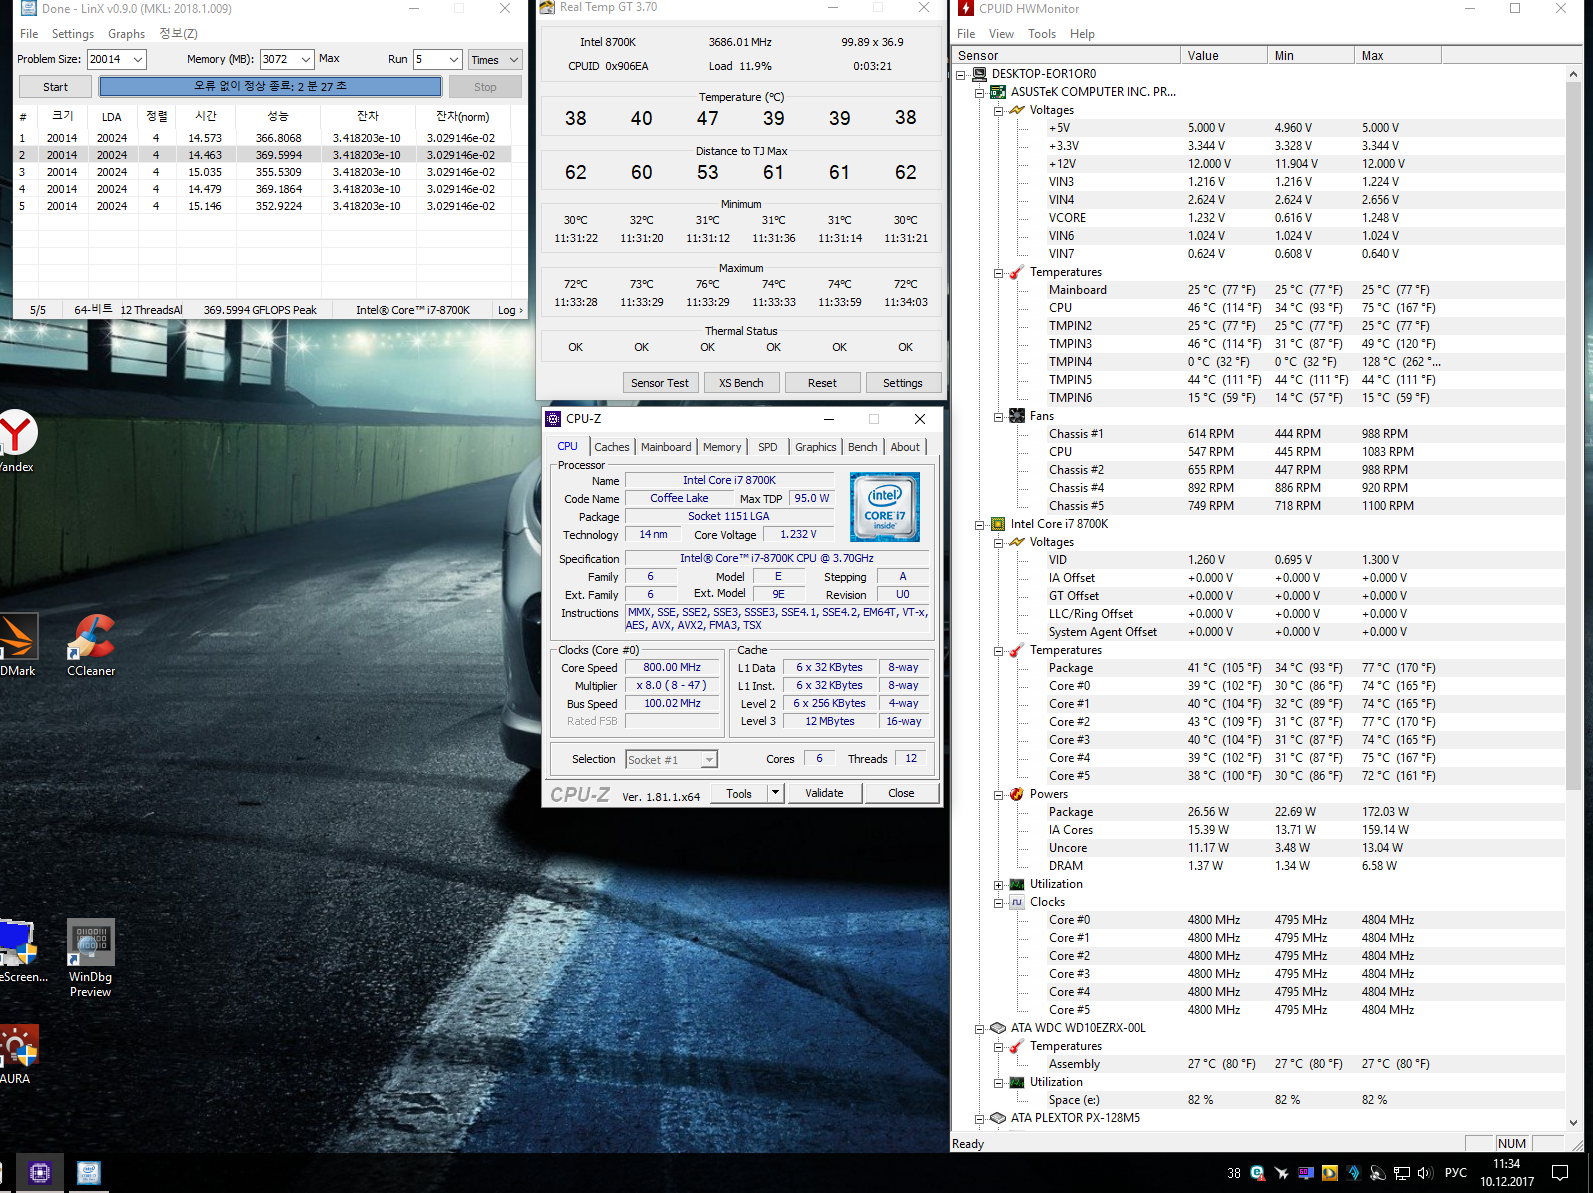
Task: Click the CPU-Z icon in the taskbar
Action: click(40, 1172)
